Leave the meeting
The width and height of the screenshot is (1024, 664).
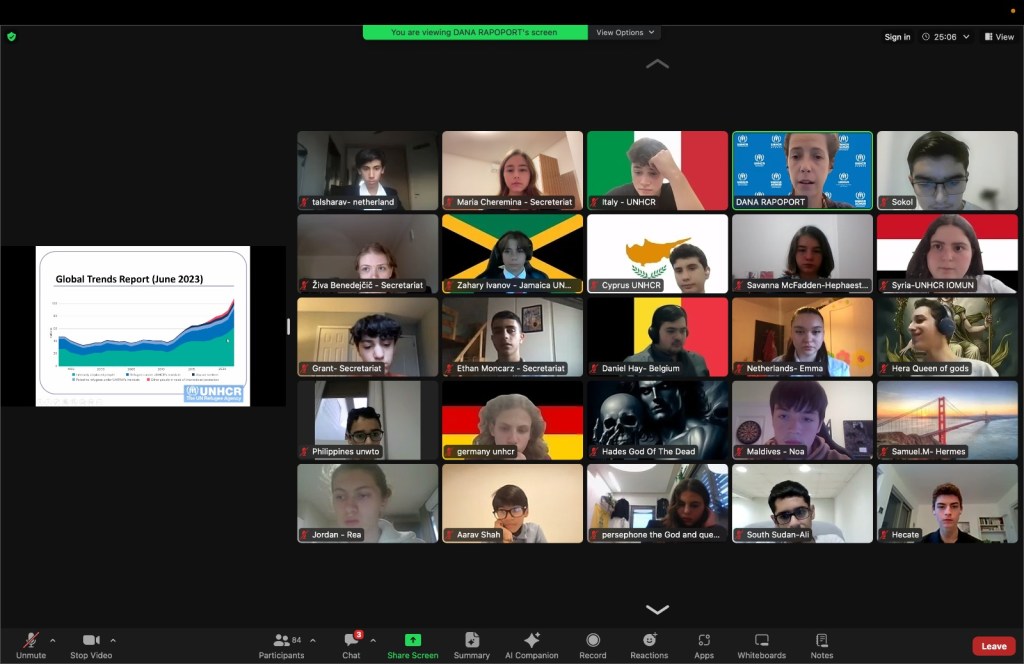993,646
